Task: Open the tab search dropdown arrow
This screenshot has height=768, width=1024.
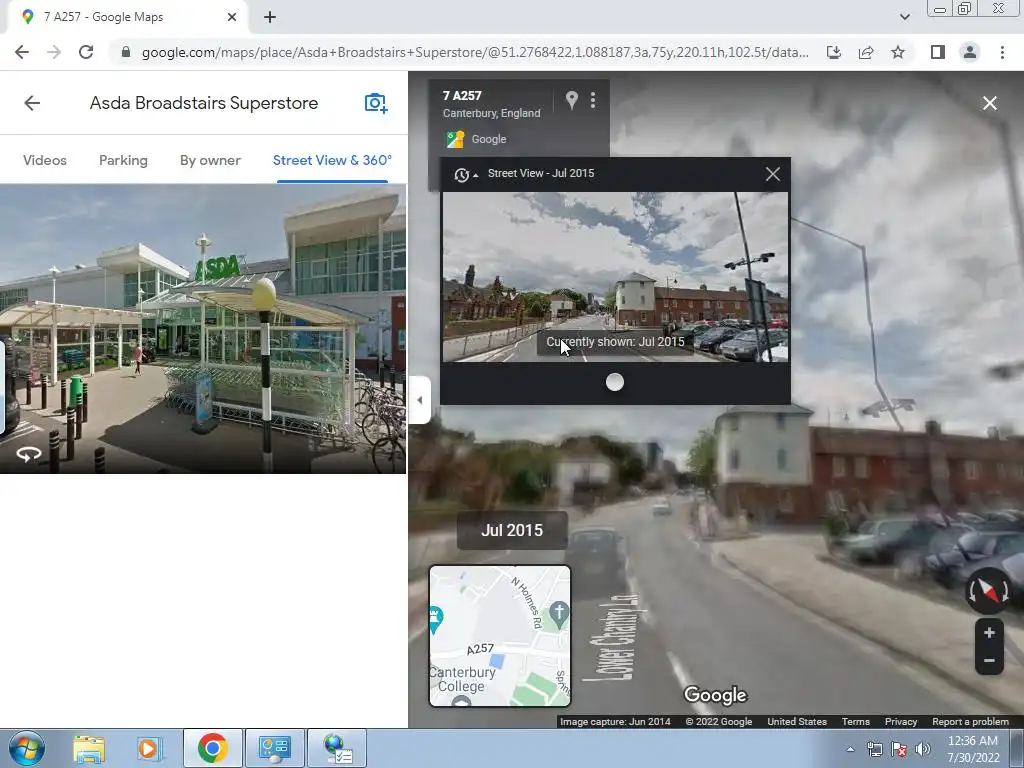Action: 904,18
